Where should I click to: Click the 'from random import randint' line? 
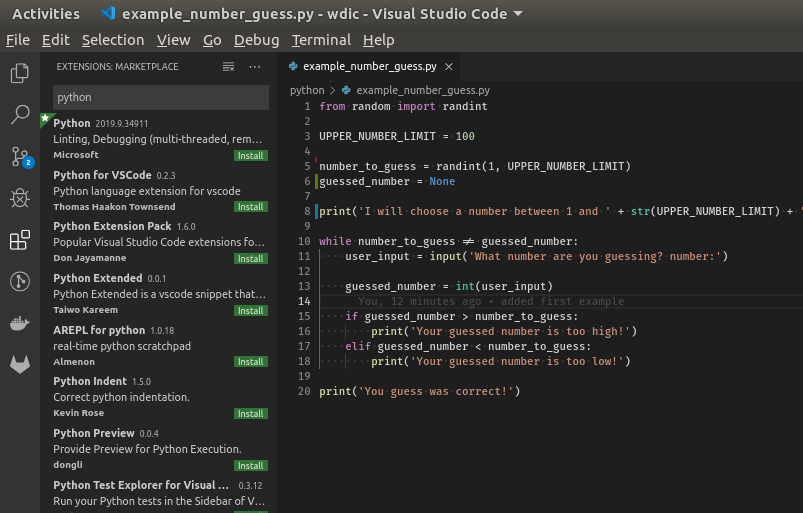point(403,106)
